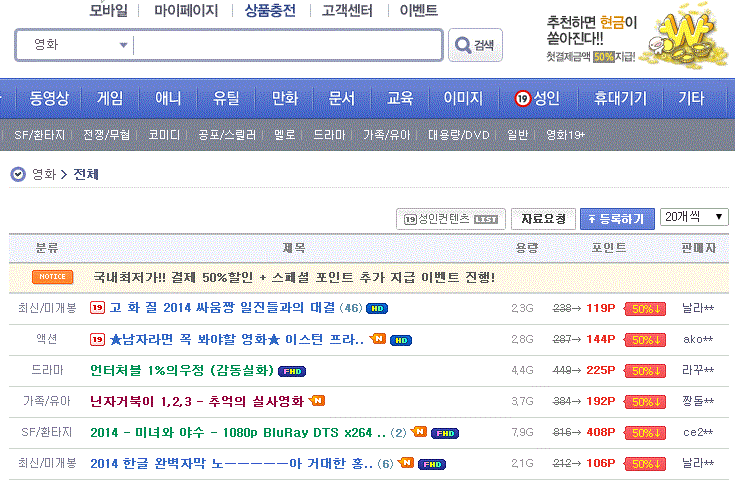Click the FHD badge on 언터처블 row
The height and width of the screenshot is (486, 735).
click(x=292, y=371)
